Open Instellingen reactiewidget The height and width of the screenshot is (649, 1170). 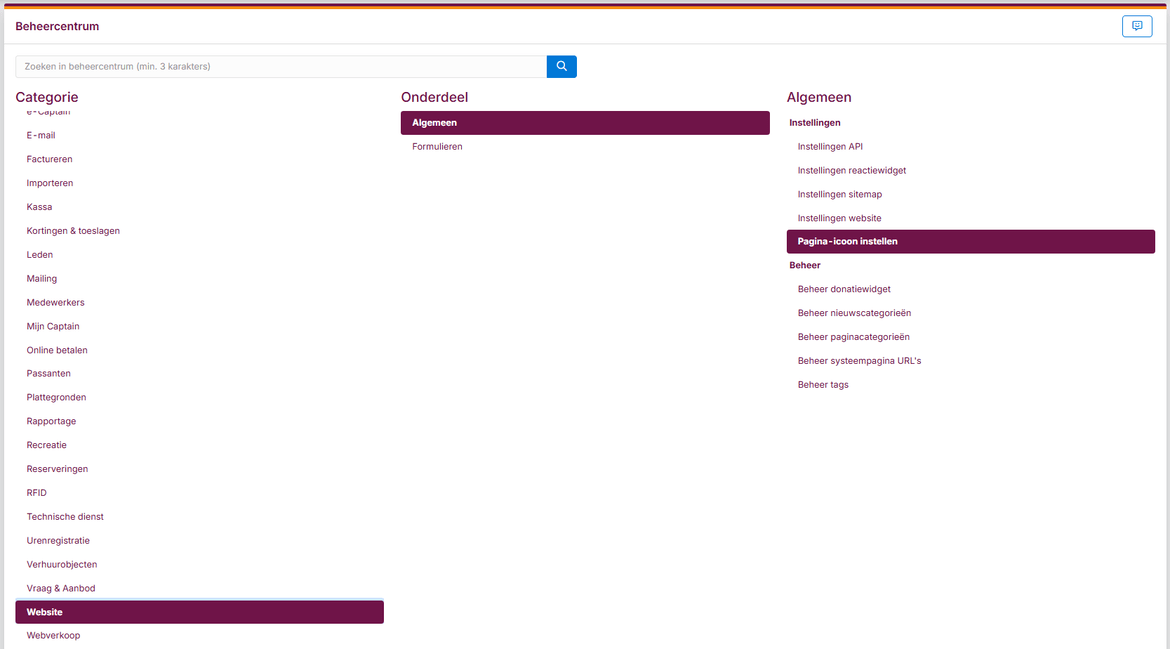coord(851,170)
